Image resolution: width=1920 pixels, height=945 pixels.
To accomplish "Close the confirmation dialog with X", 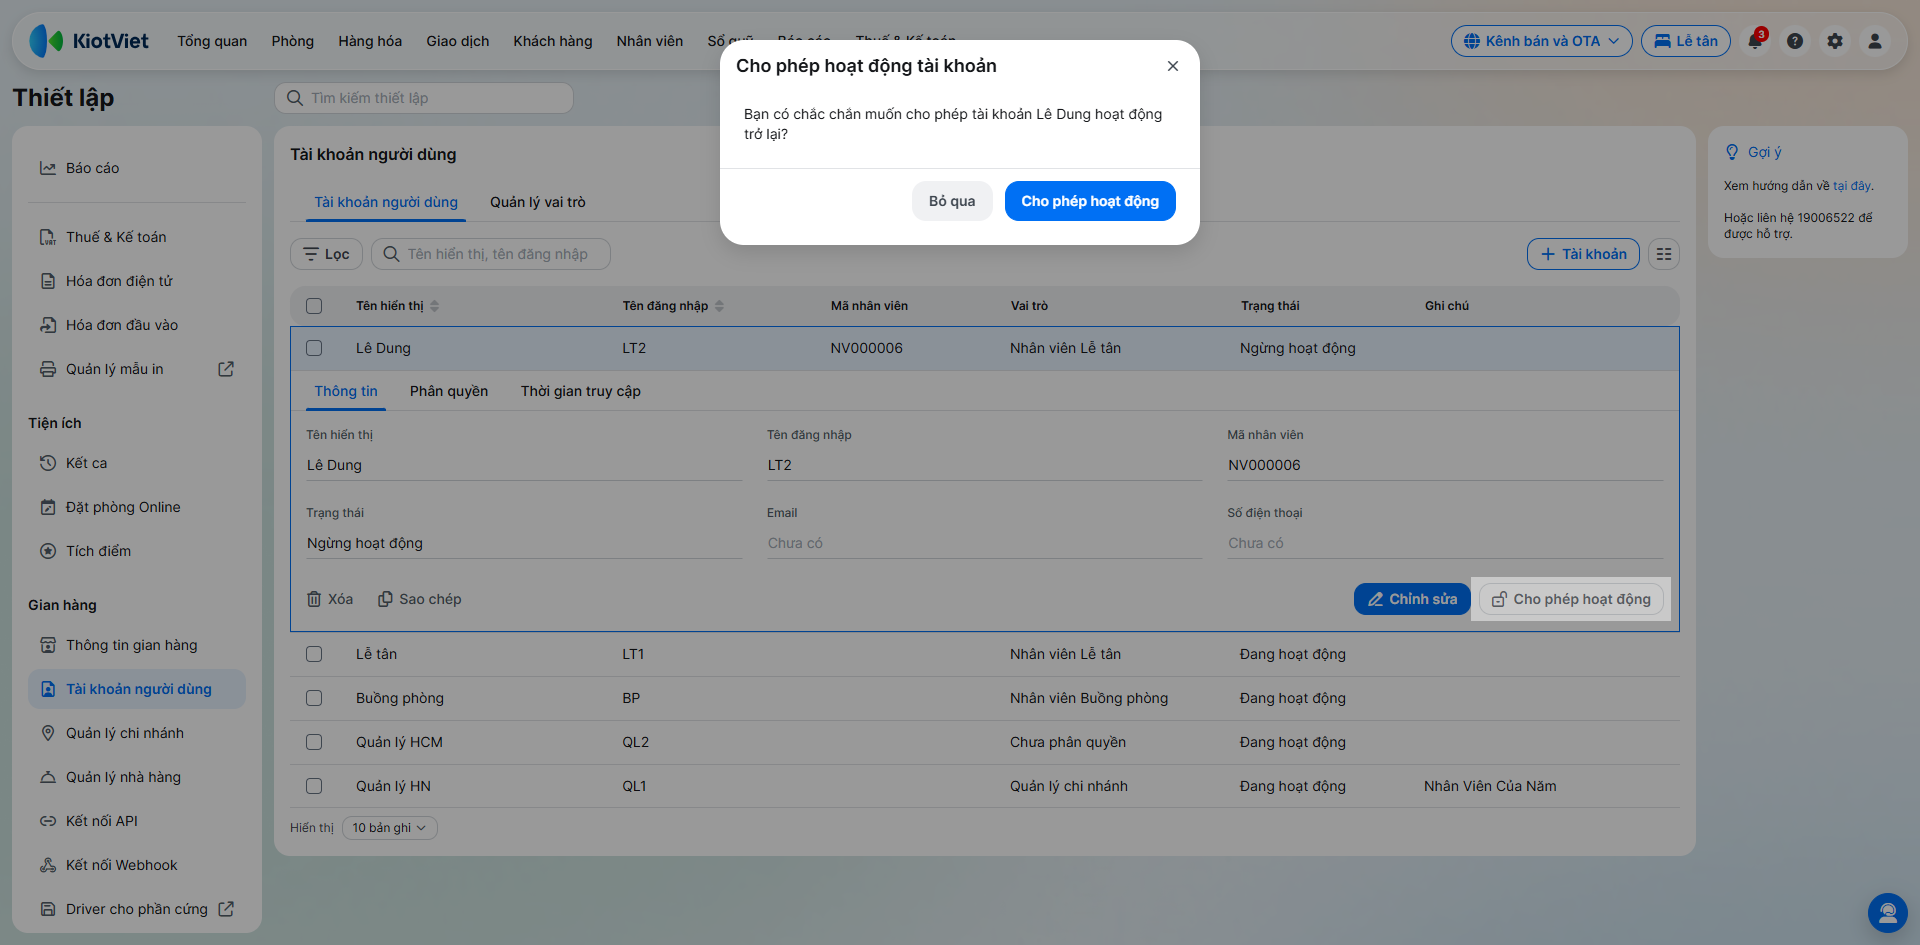I will point(1173,66).
